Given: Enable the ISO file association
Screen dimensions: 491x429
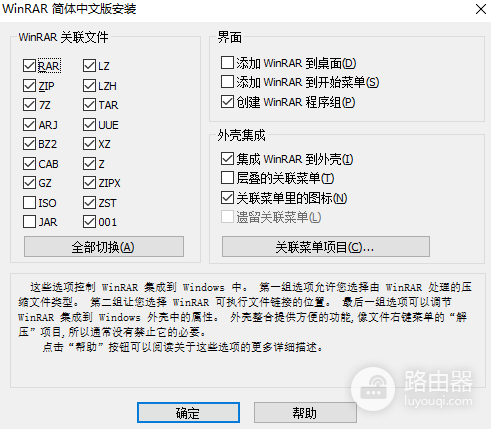Looking at the screenshot, I should [x=30, y=203].
